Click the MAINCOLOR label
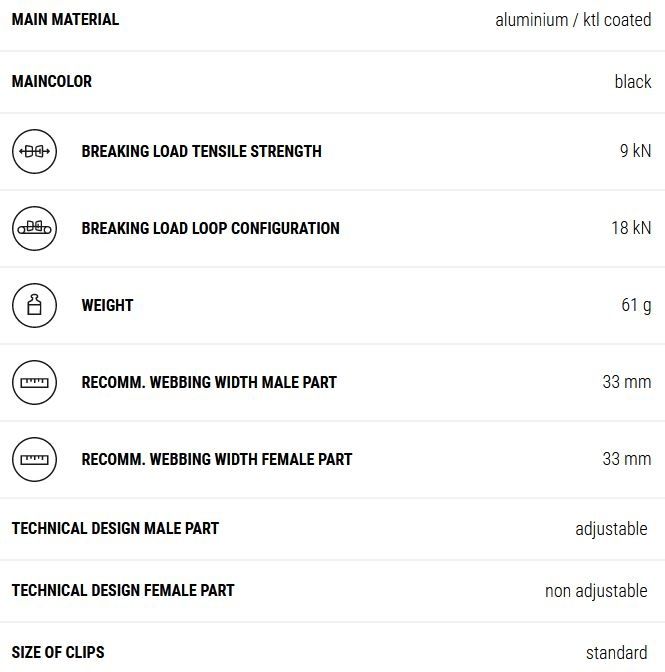This screenshot has width=665, height=672. (52, 81)
